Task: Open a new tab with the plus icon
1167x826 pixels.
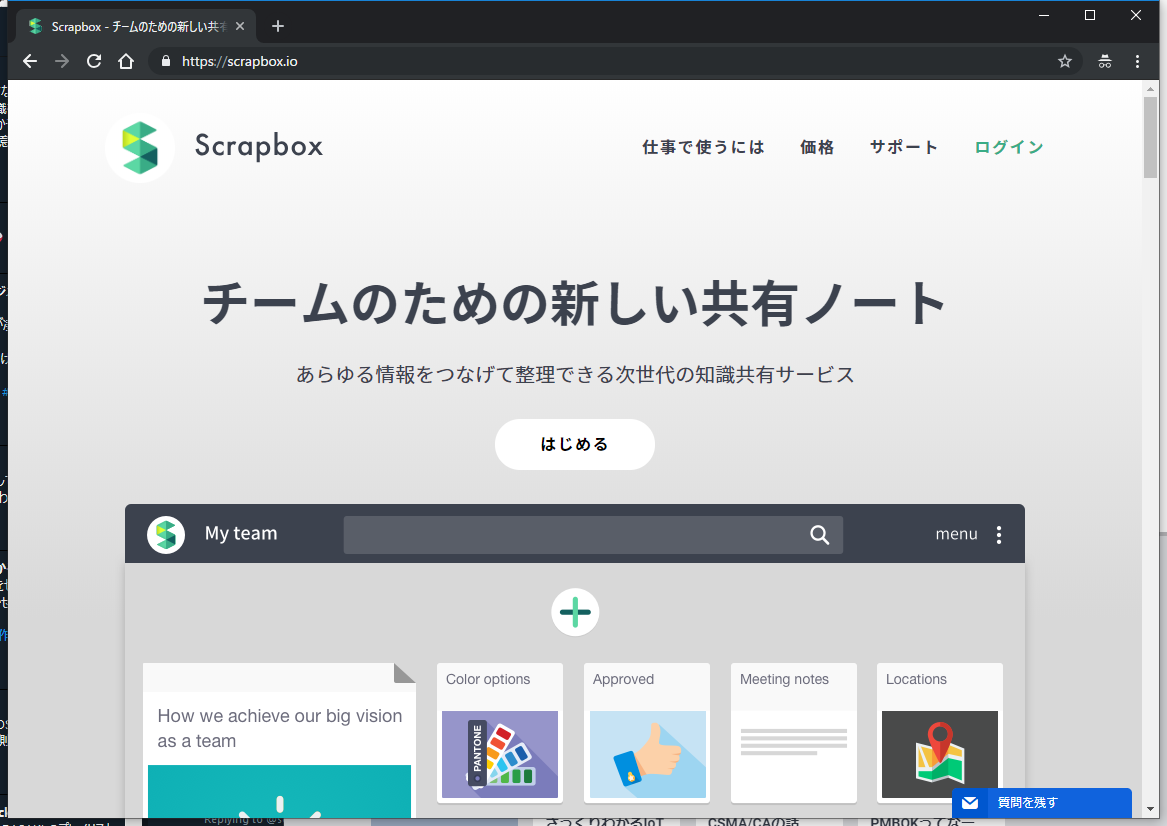Action: point(278,26)
